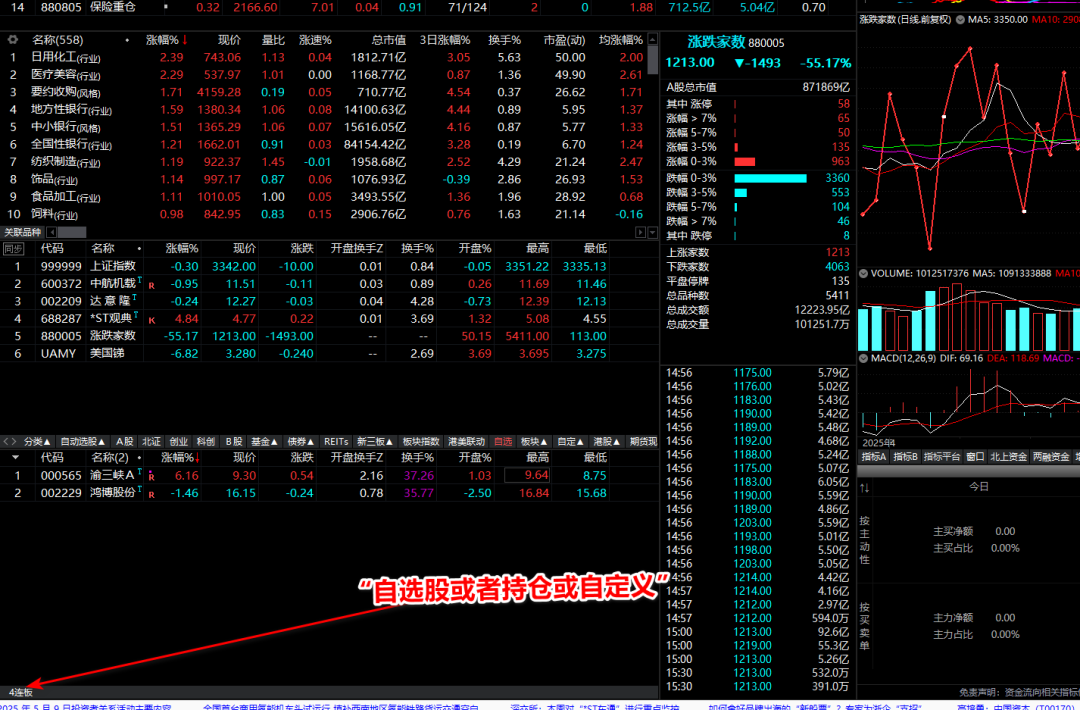This screenshot has width=1080, height=710.
Task: Click the 窗口 button under chart
Action: 975,457
